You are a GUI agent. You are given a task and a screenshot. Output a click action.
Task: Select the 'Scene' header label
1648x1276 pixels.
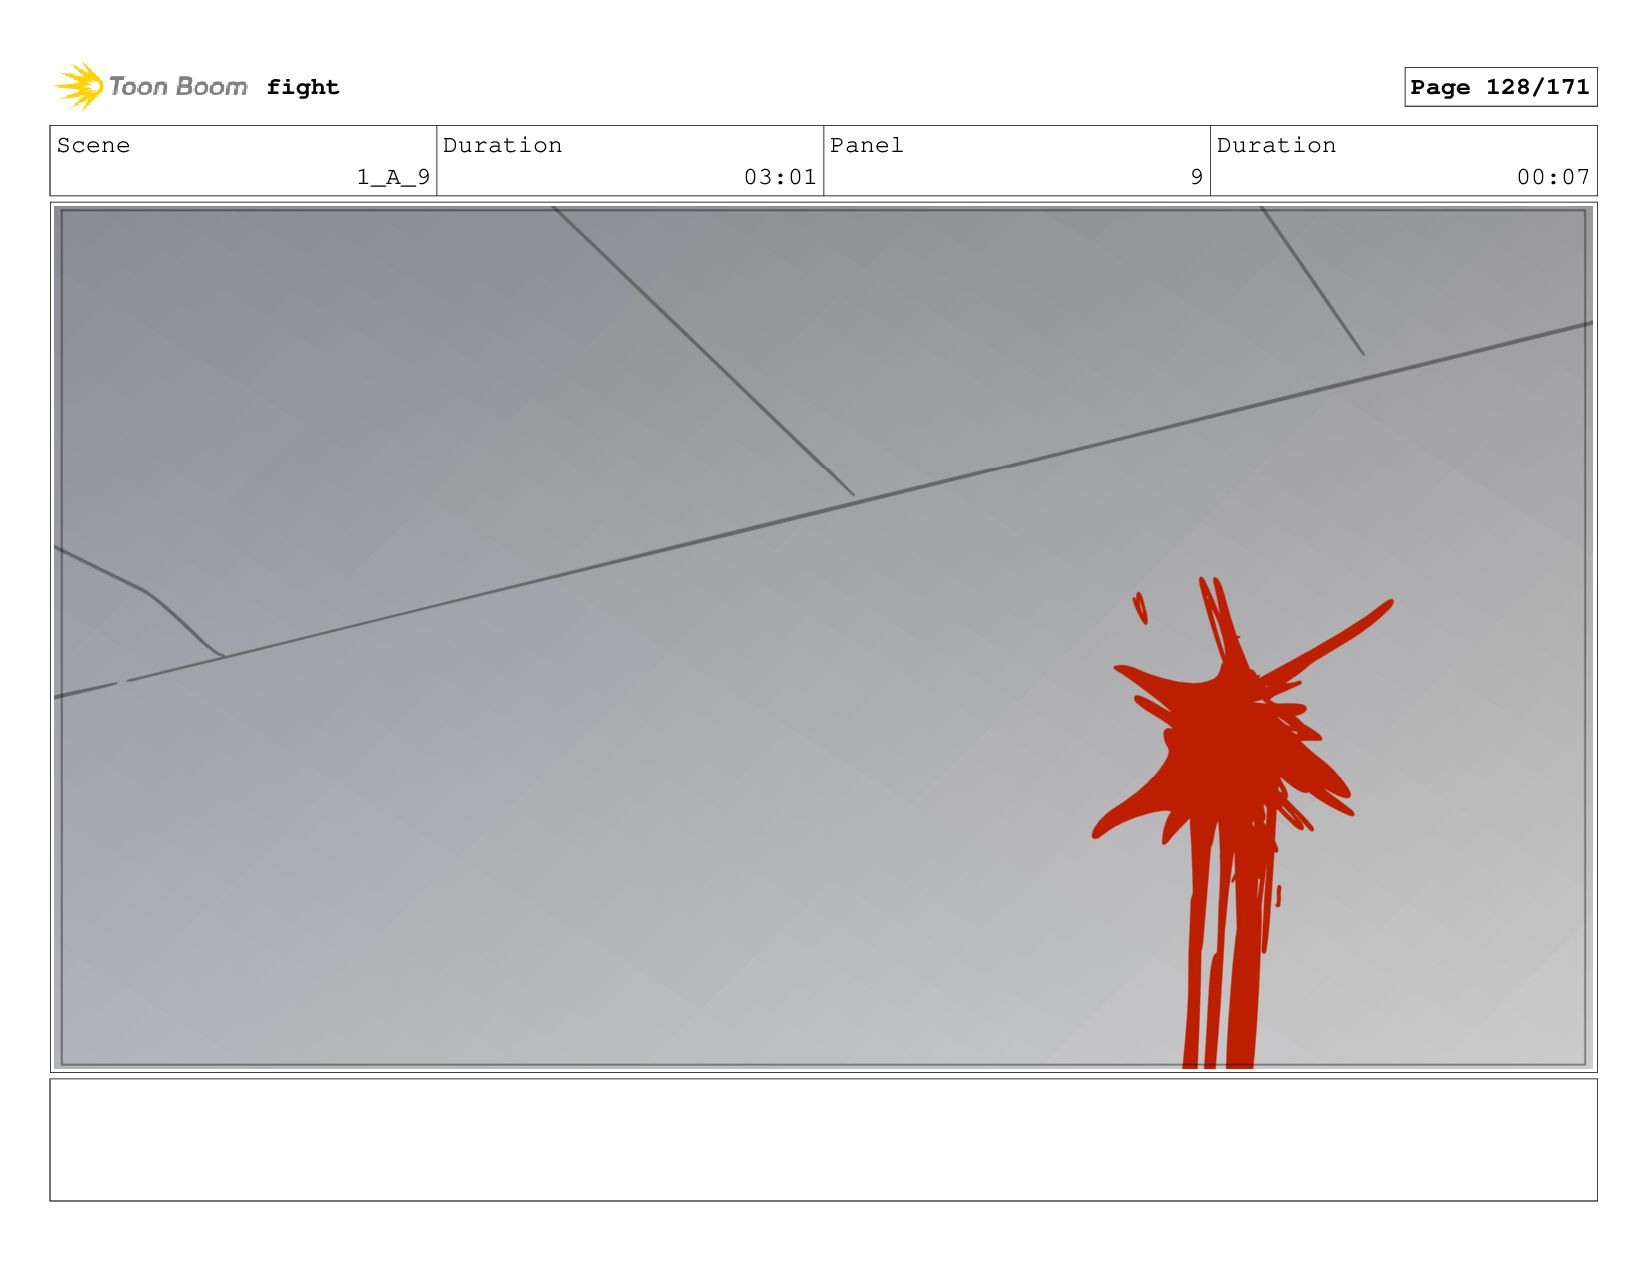pyautogui.click(x=93, y=145)
